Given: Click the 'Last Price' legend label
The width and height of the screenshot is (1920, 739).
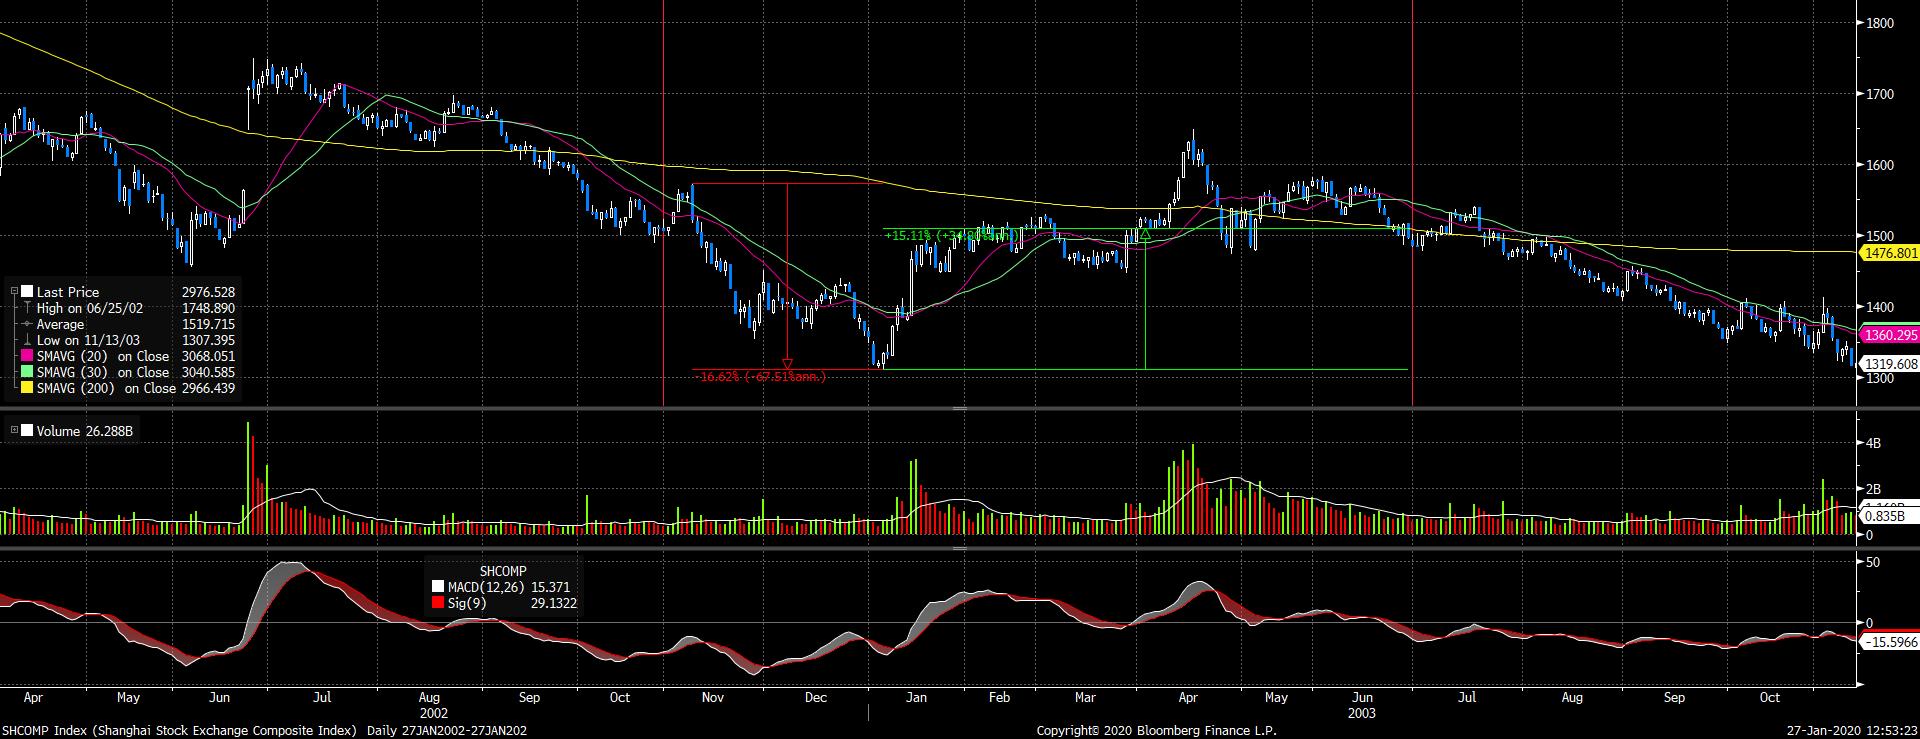Looking at the screenshot, I should [69, 292].
